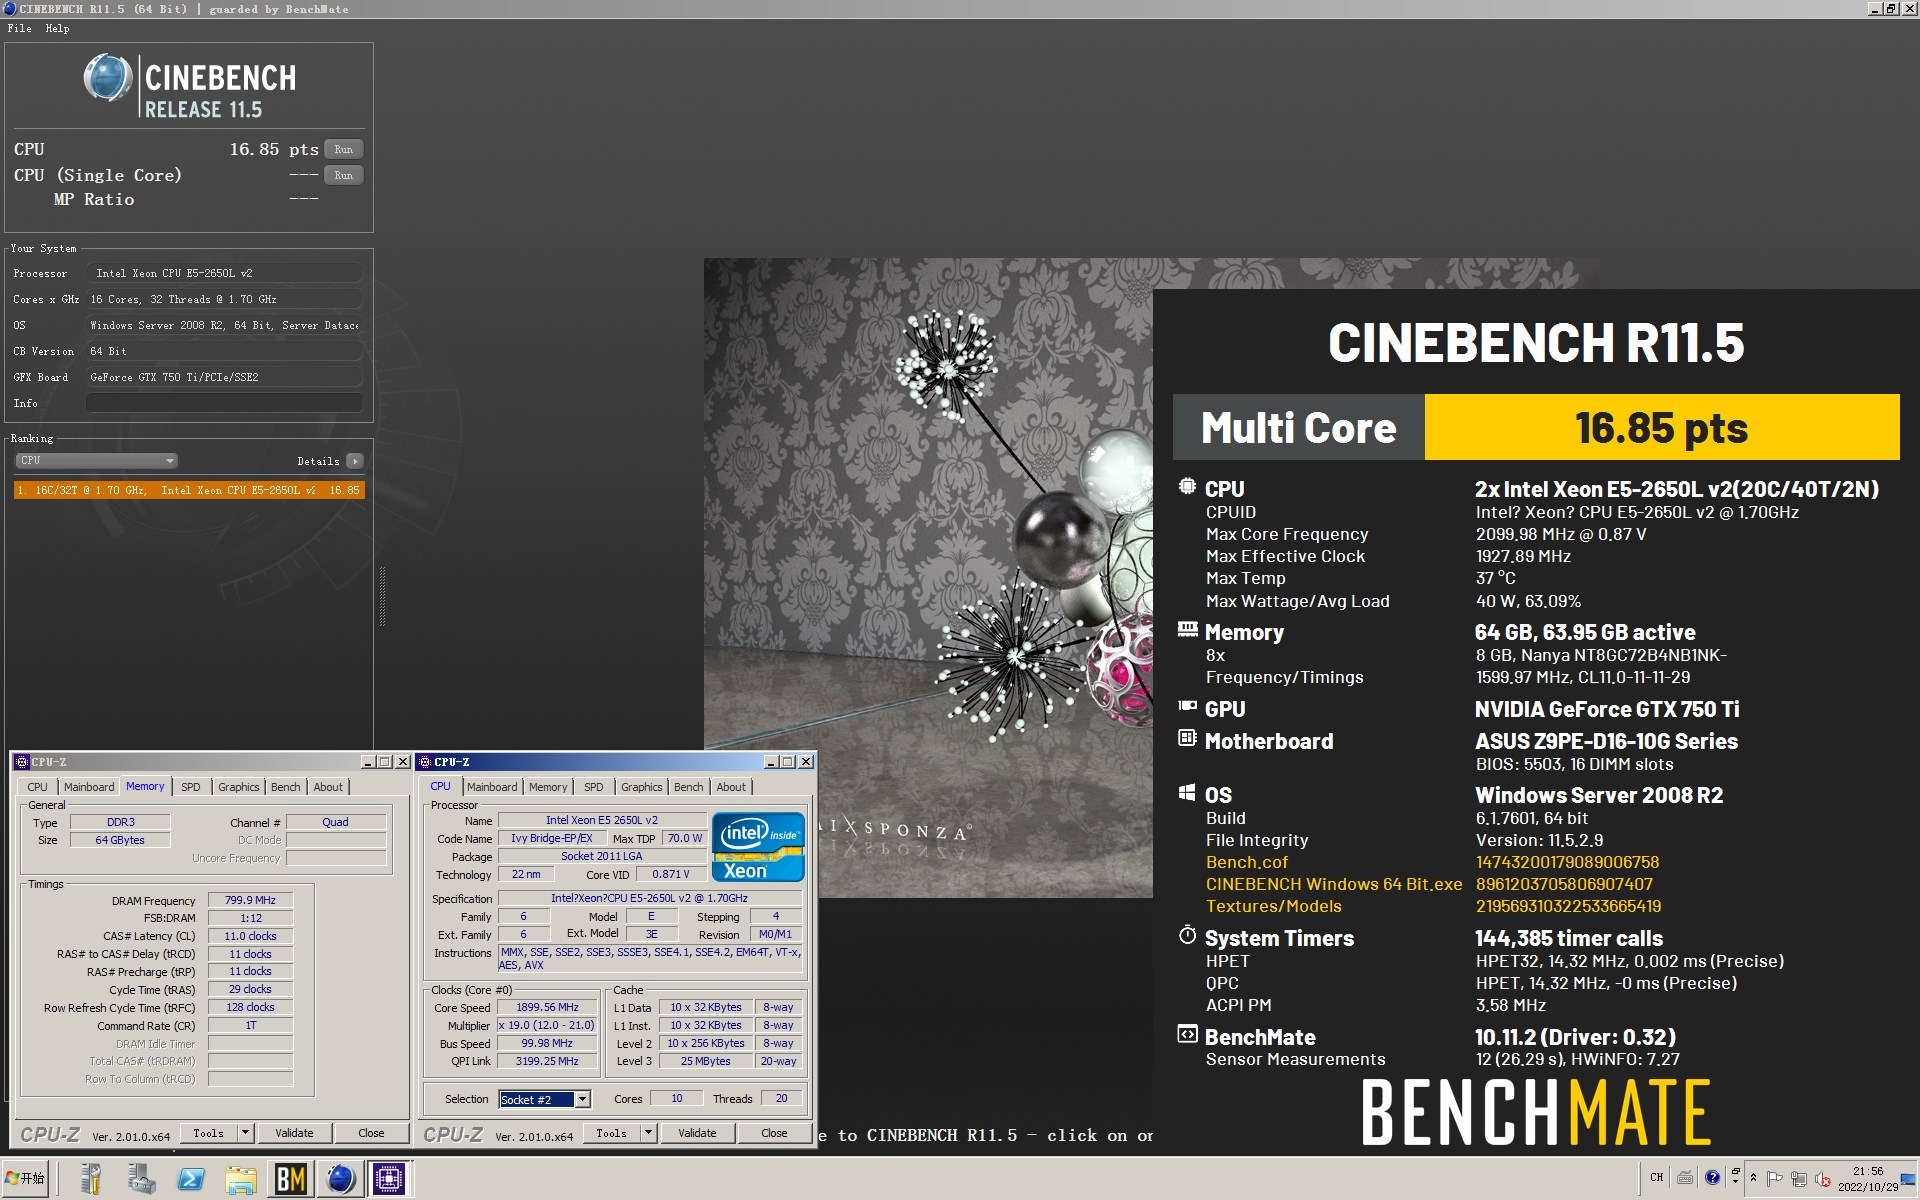
Task: Click the right CPU-Z title bar icon
Action: (x=424, y=762)
